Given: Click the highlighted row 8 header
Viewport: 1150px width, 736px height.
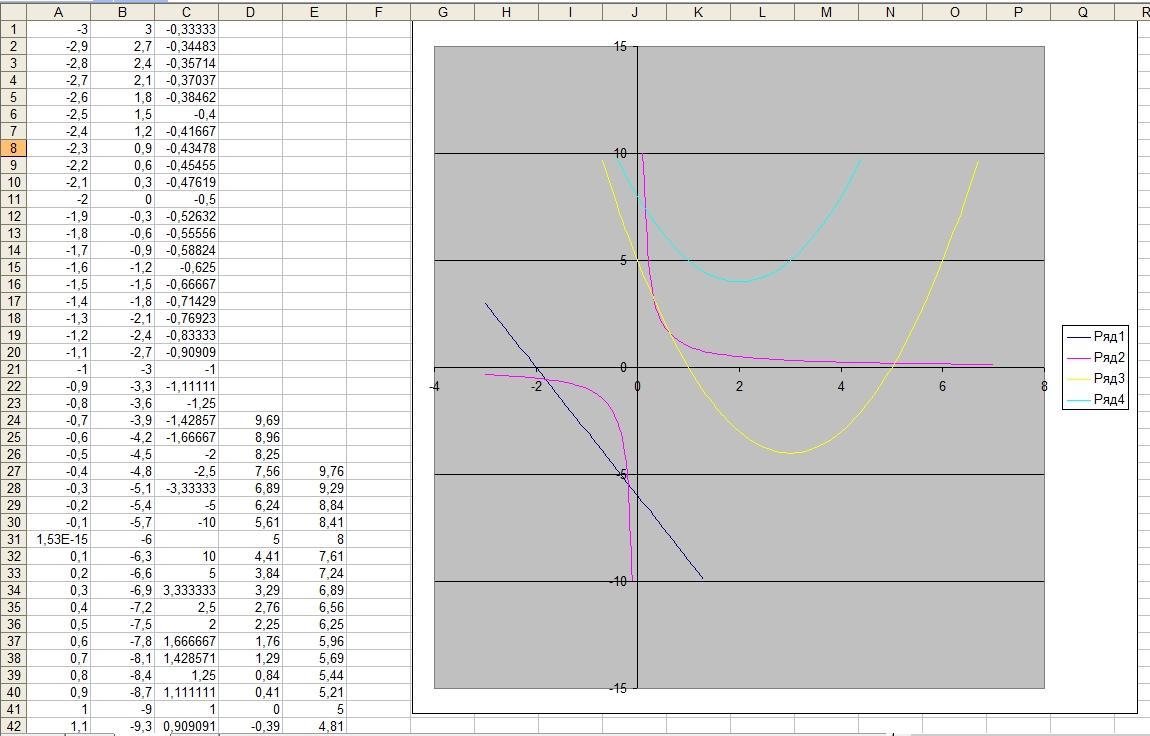Looking at the screenshot, I should pos(13,148).
